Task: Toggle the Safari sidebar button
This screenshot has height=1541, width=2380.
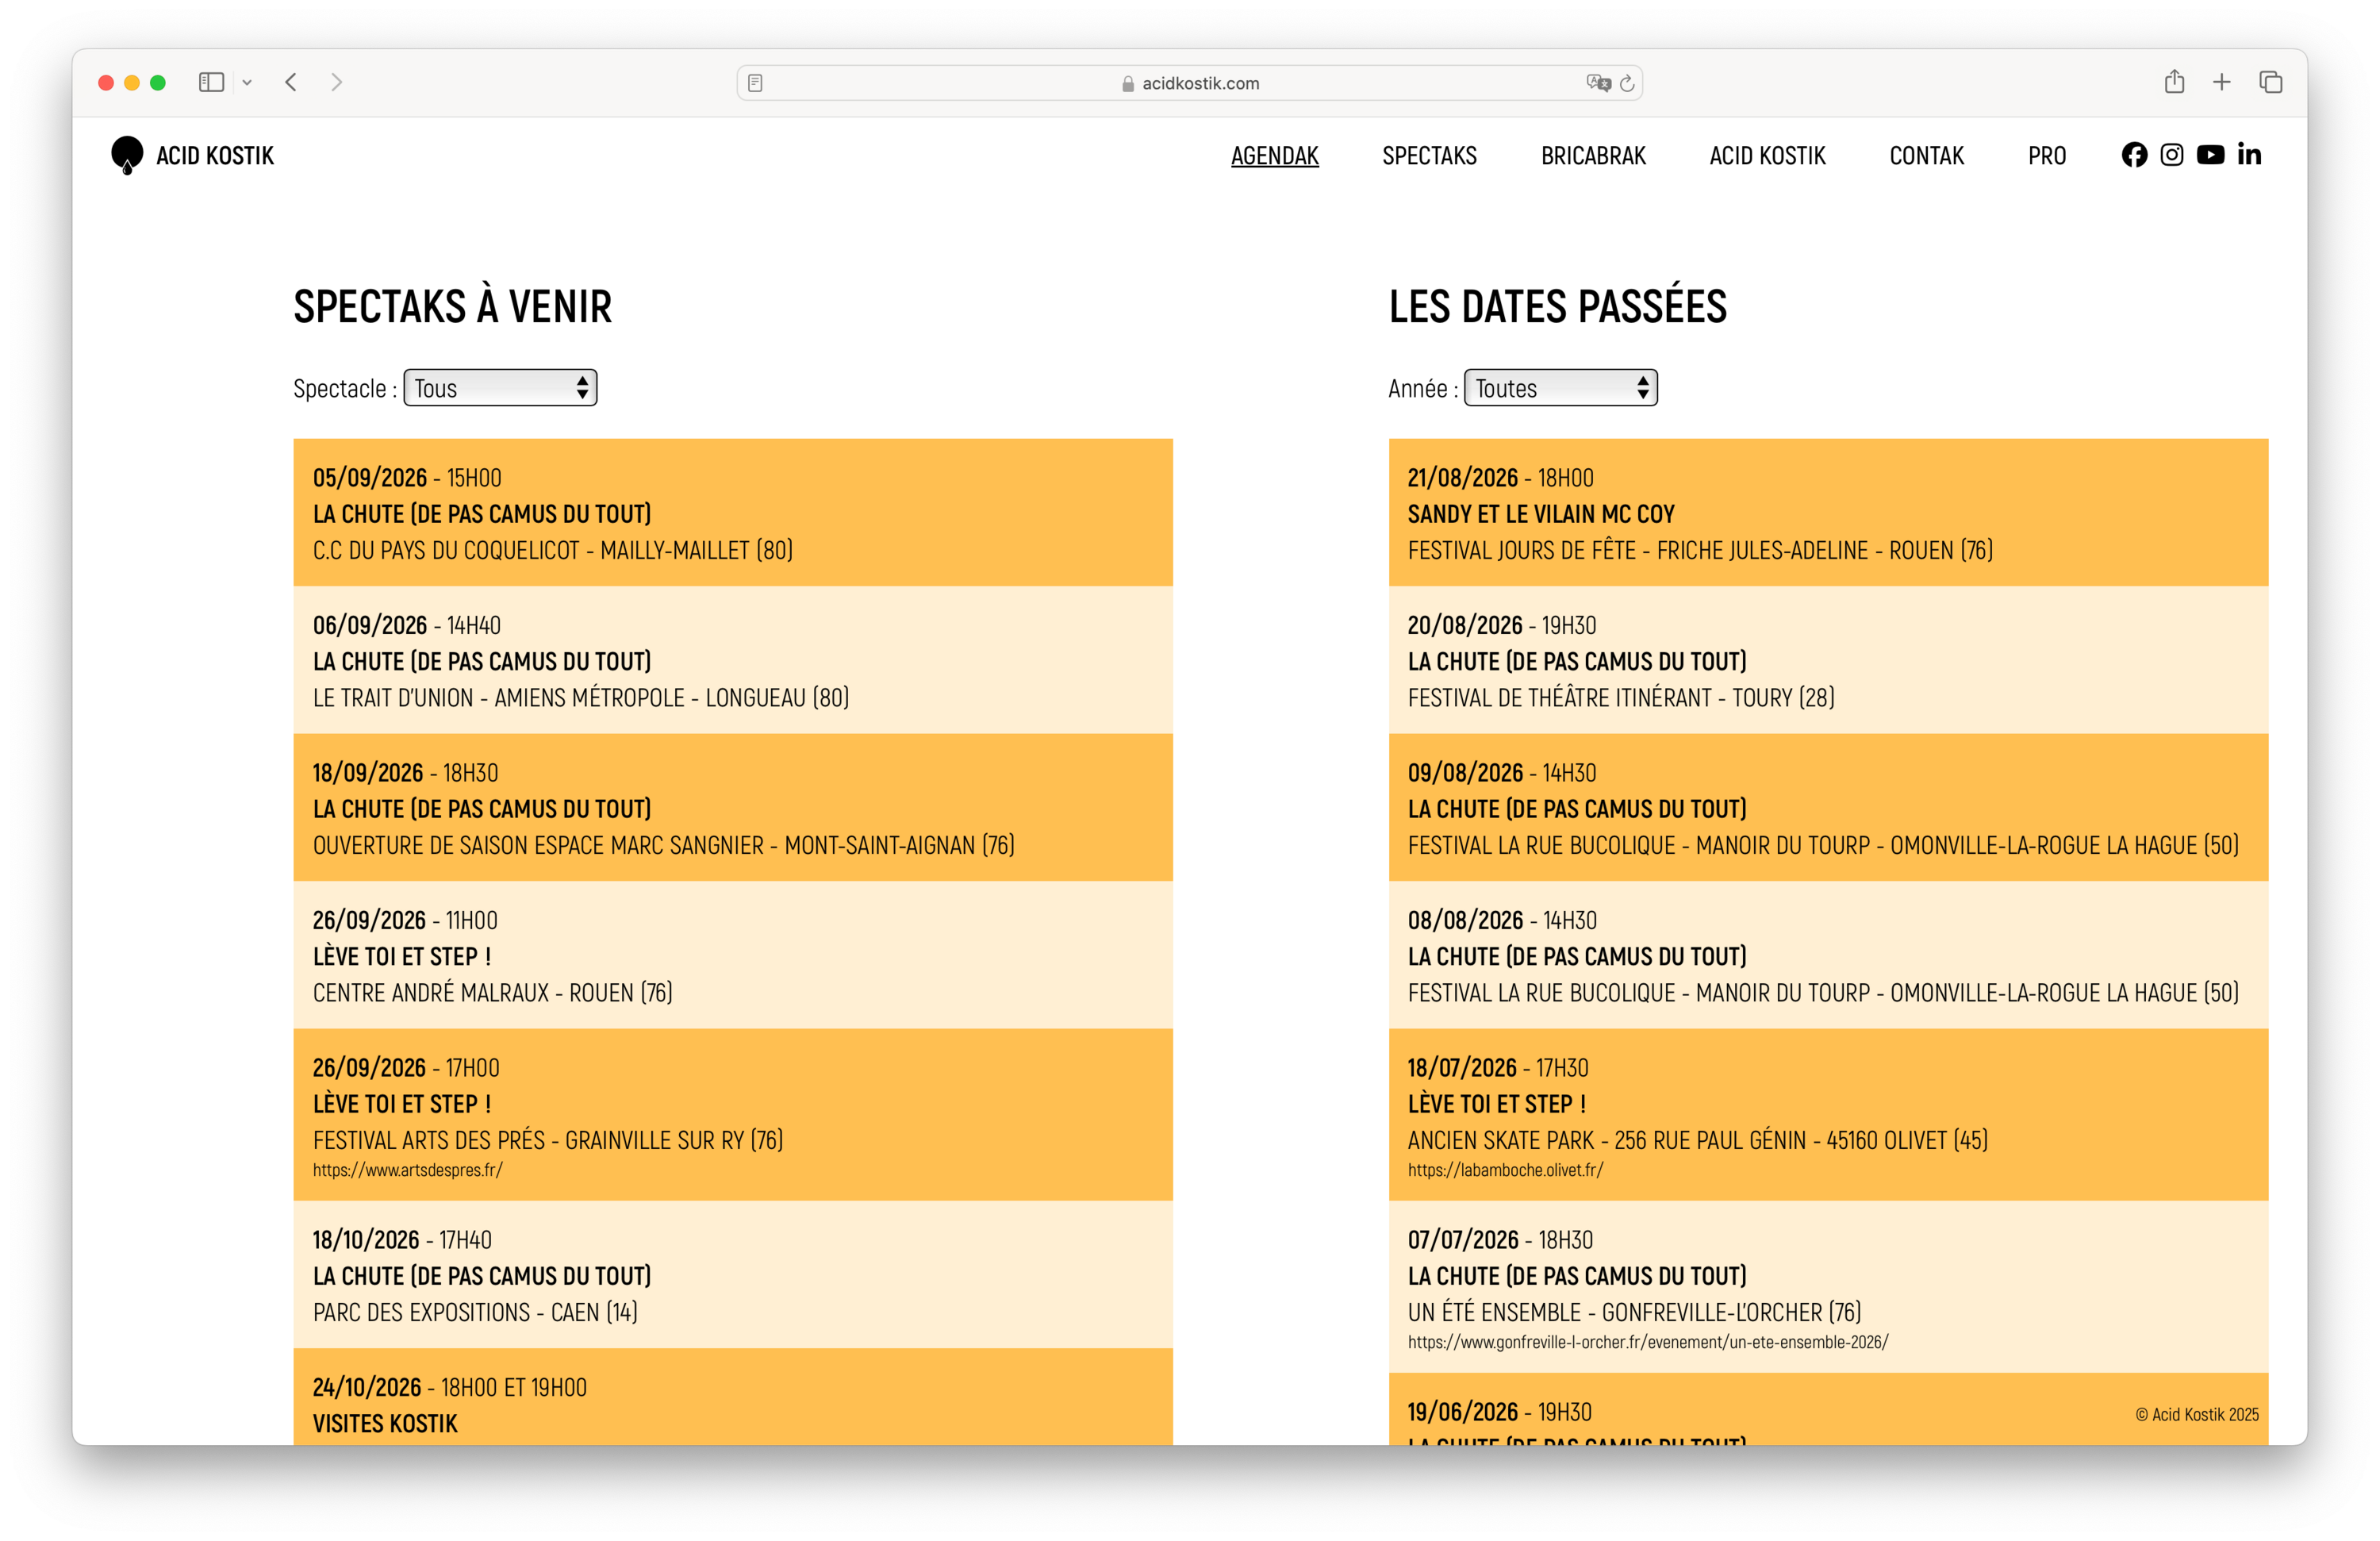Action: tap(211, 83)
